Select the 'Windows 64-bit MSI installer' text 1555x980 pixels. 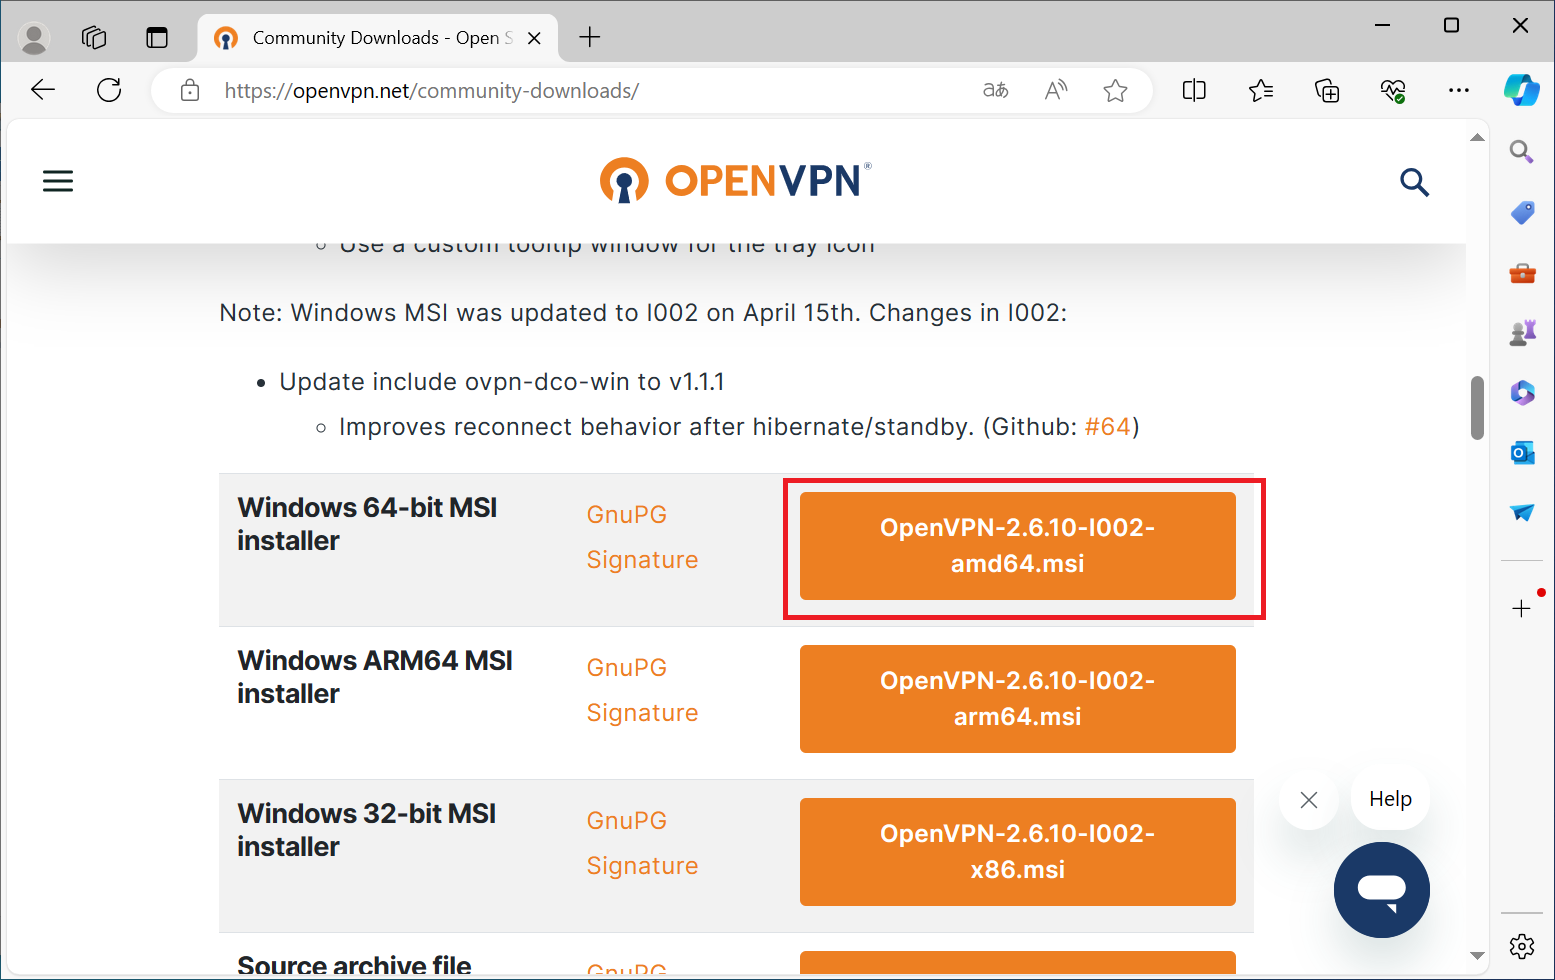click(367, 524)
